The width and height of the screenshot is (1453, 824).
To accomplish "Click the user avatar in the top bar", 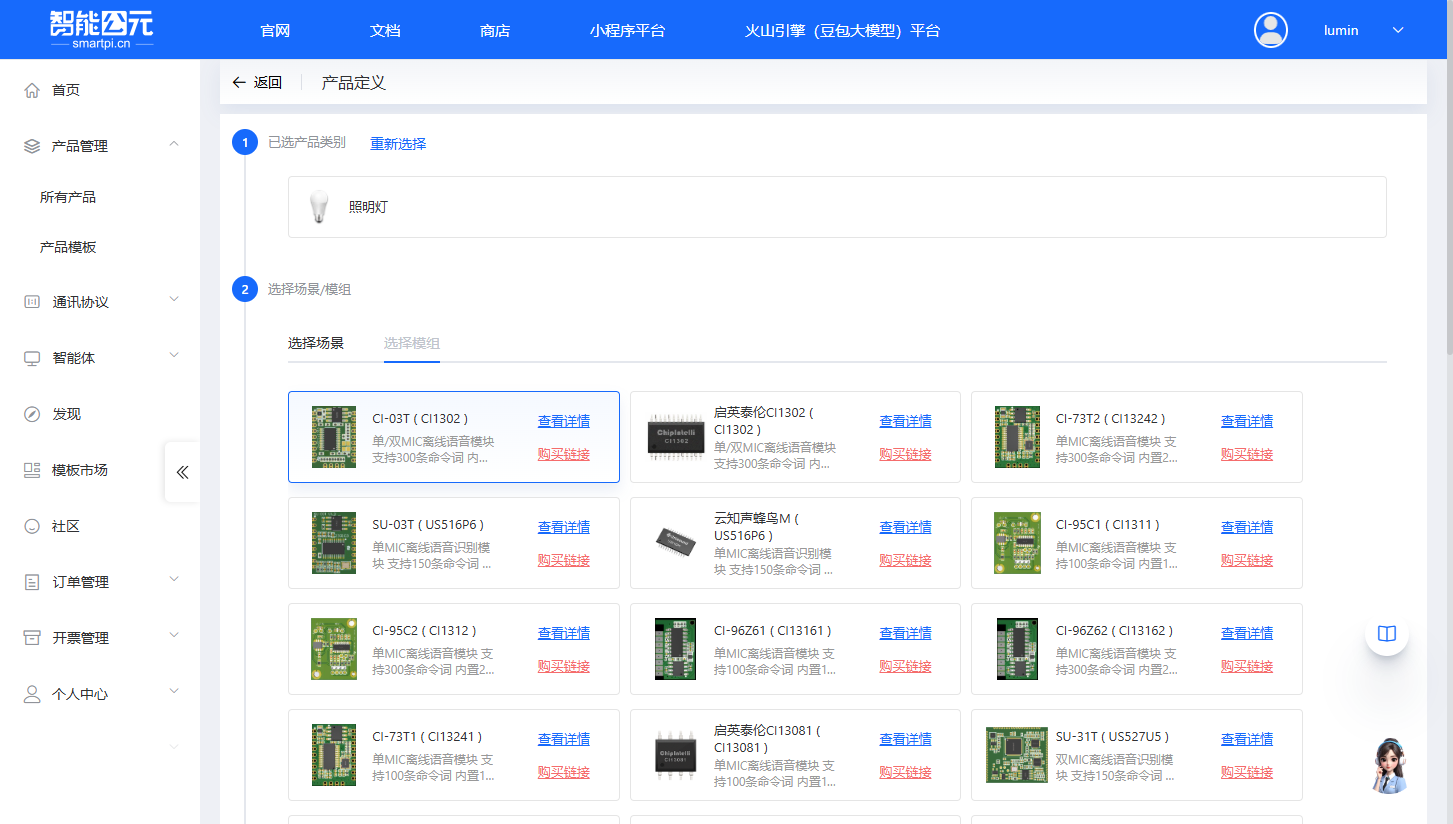I will coord(1270,29).
